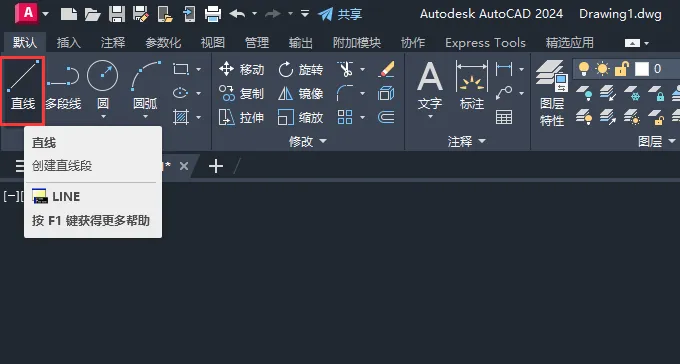Open the AutoCAD application menu (A logo)
The height and width of the screenshot is (364, 680).
coord(27,13)
